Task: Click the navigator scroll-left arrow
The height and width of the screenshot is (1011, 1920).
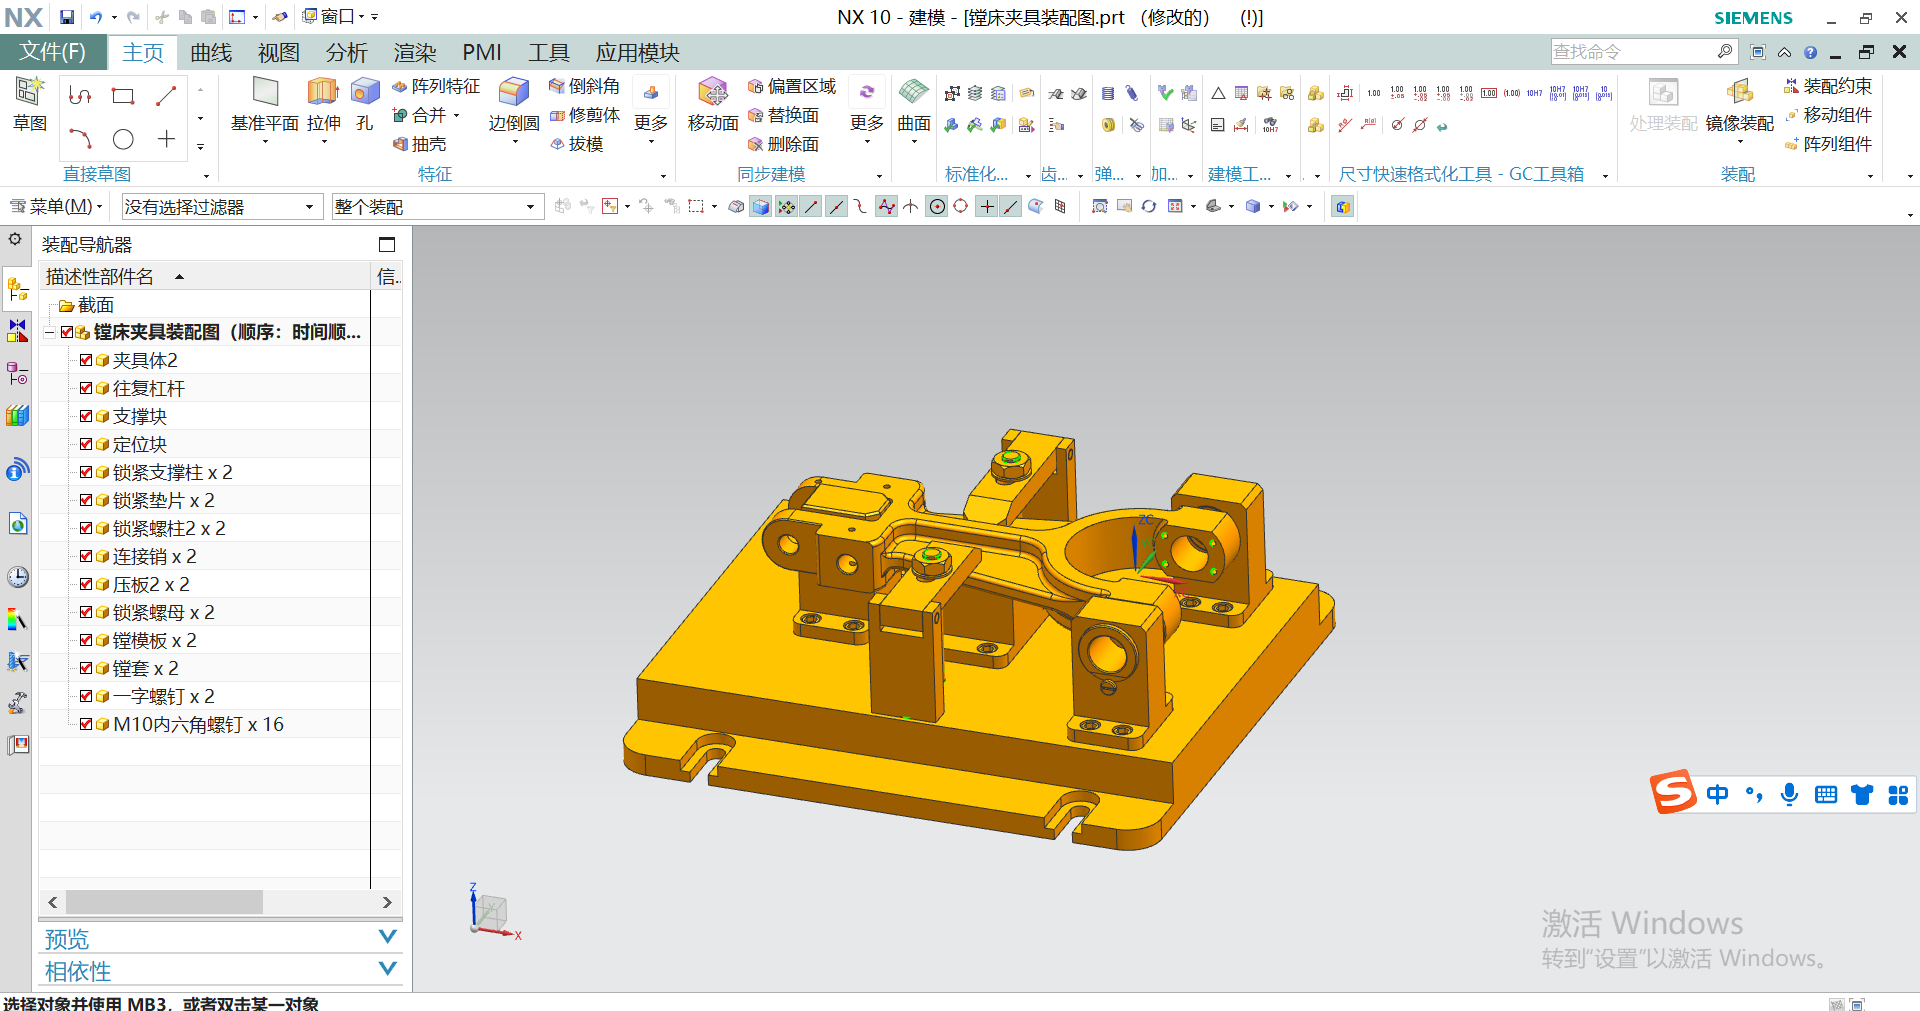Action: tap(53, 902)
